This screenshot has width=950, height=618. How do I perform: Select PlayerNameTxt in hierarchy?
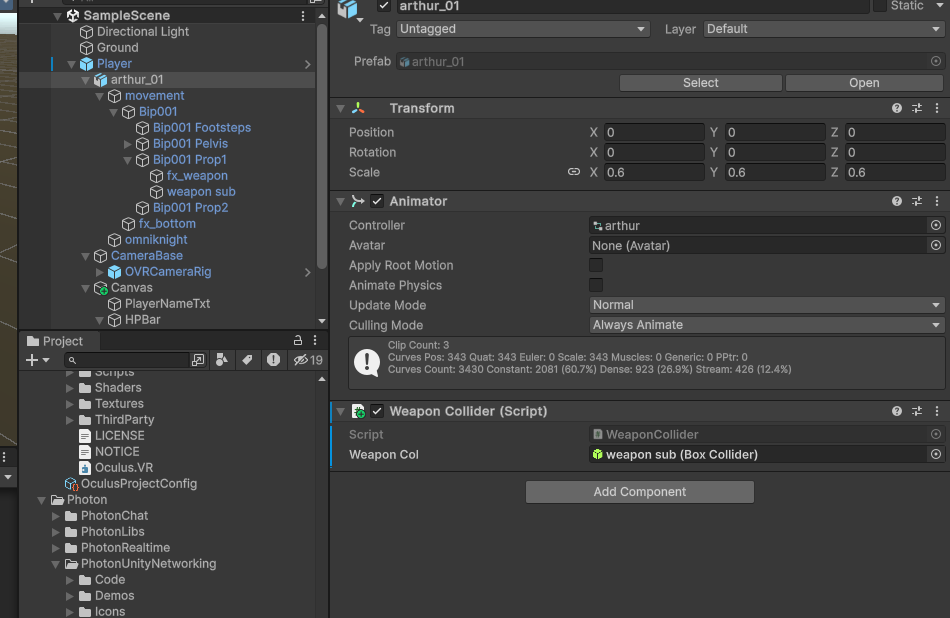(x=167, y=304)
